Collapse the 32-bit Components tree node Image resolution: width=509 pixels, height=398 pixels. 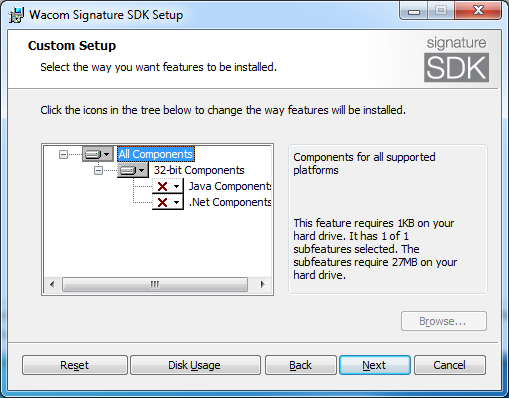98,170
